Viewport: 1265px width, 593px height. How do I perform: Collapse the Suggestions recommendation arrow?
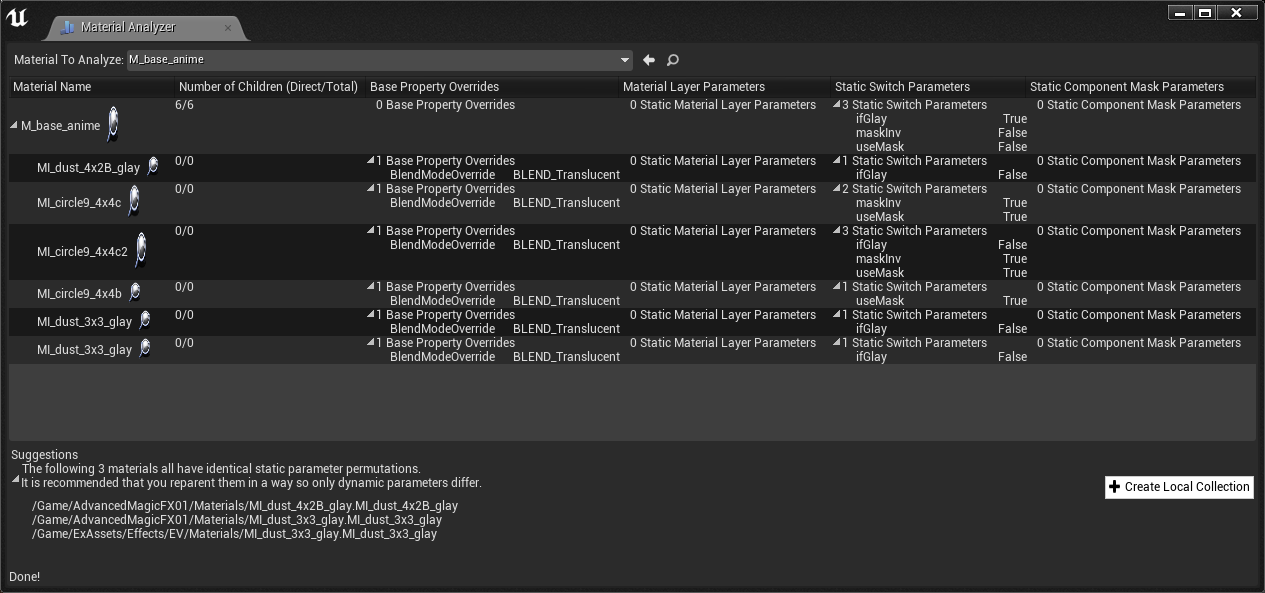15,480
